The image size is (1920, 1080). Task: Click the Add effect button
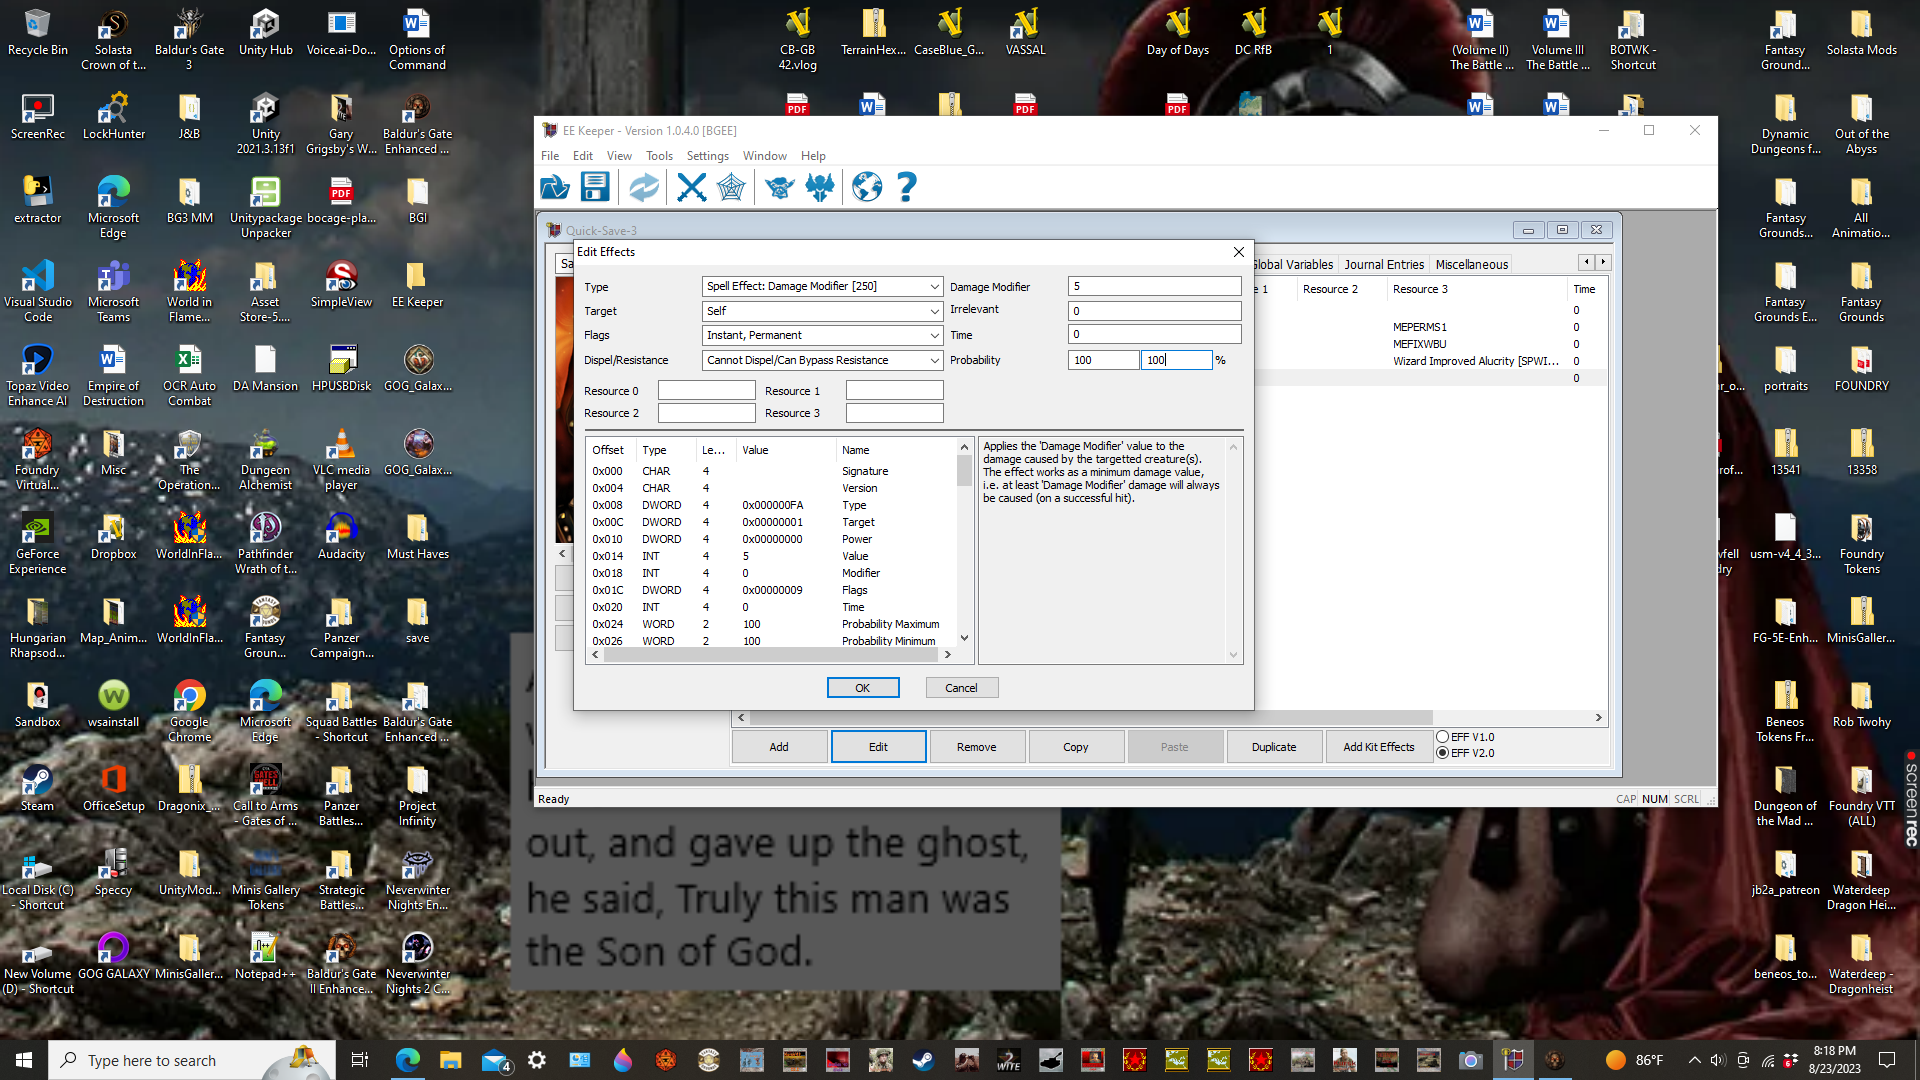coord(779,747)
